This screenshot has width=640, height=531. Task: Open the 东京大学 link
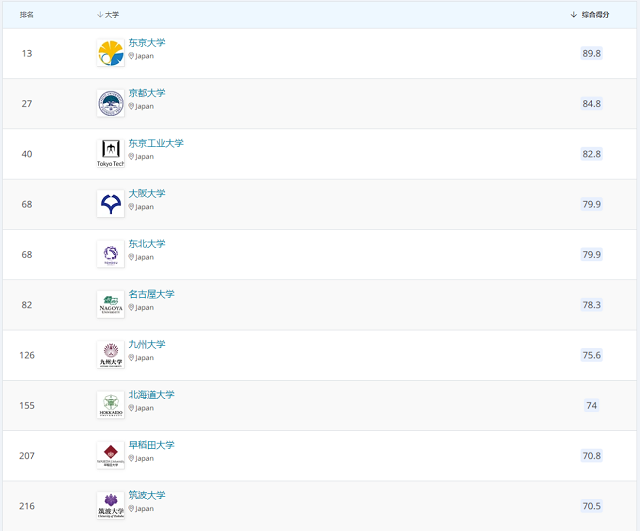[x=147, y=42]
